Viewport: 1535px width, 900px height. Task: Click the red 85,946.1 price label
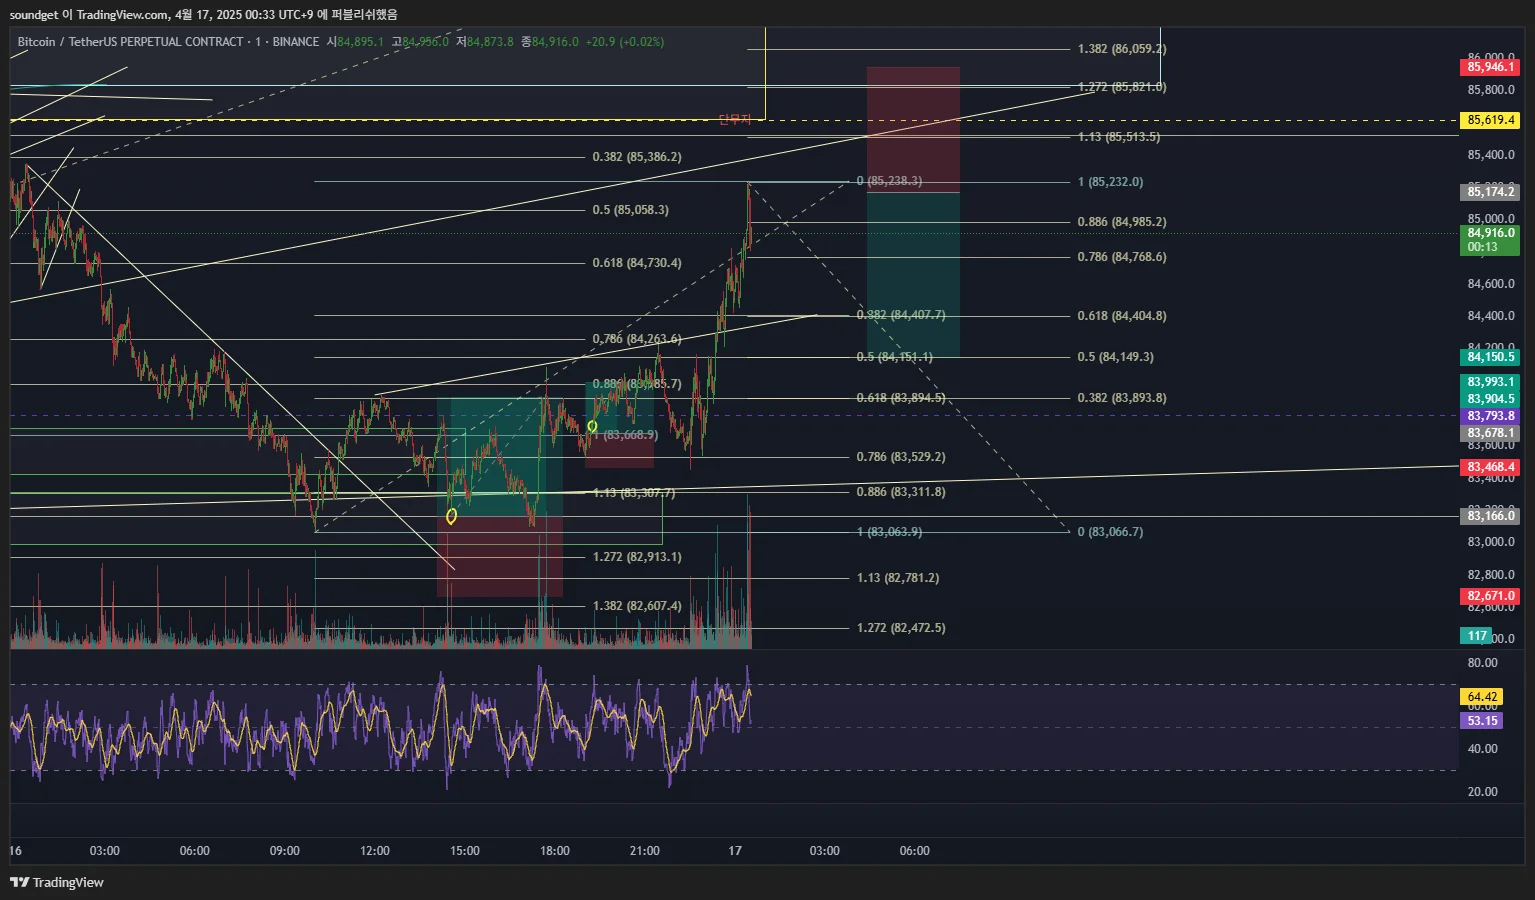click(x=1489, y=67)
